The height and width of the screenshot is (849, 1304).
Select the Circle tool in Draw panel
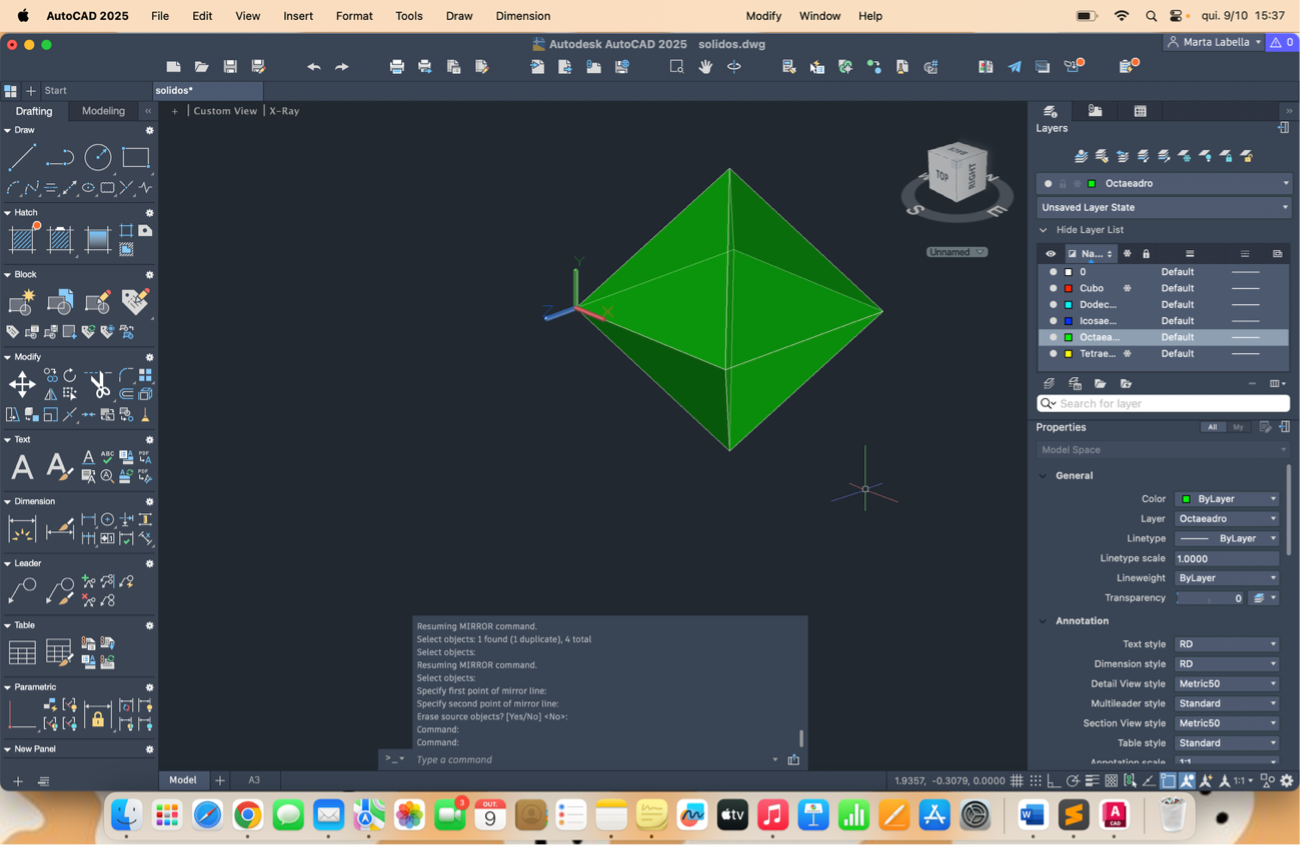tap(98, 157)
